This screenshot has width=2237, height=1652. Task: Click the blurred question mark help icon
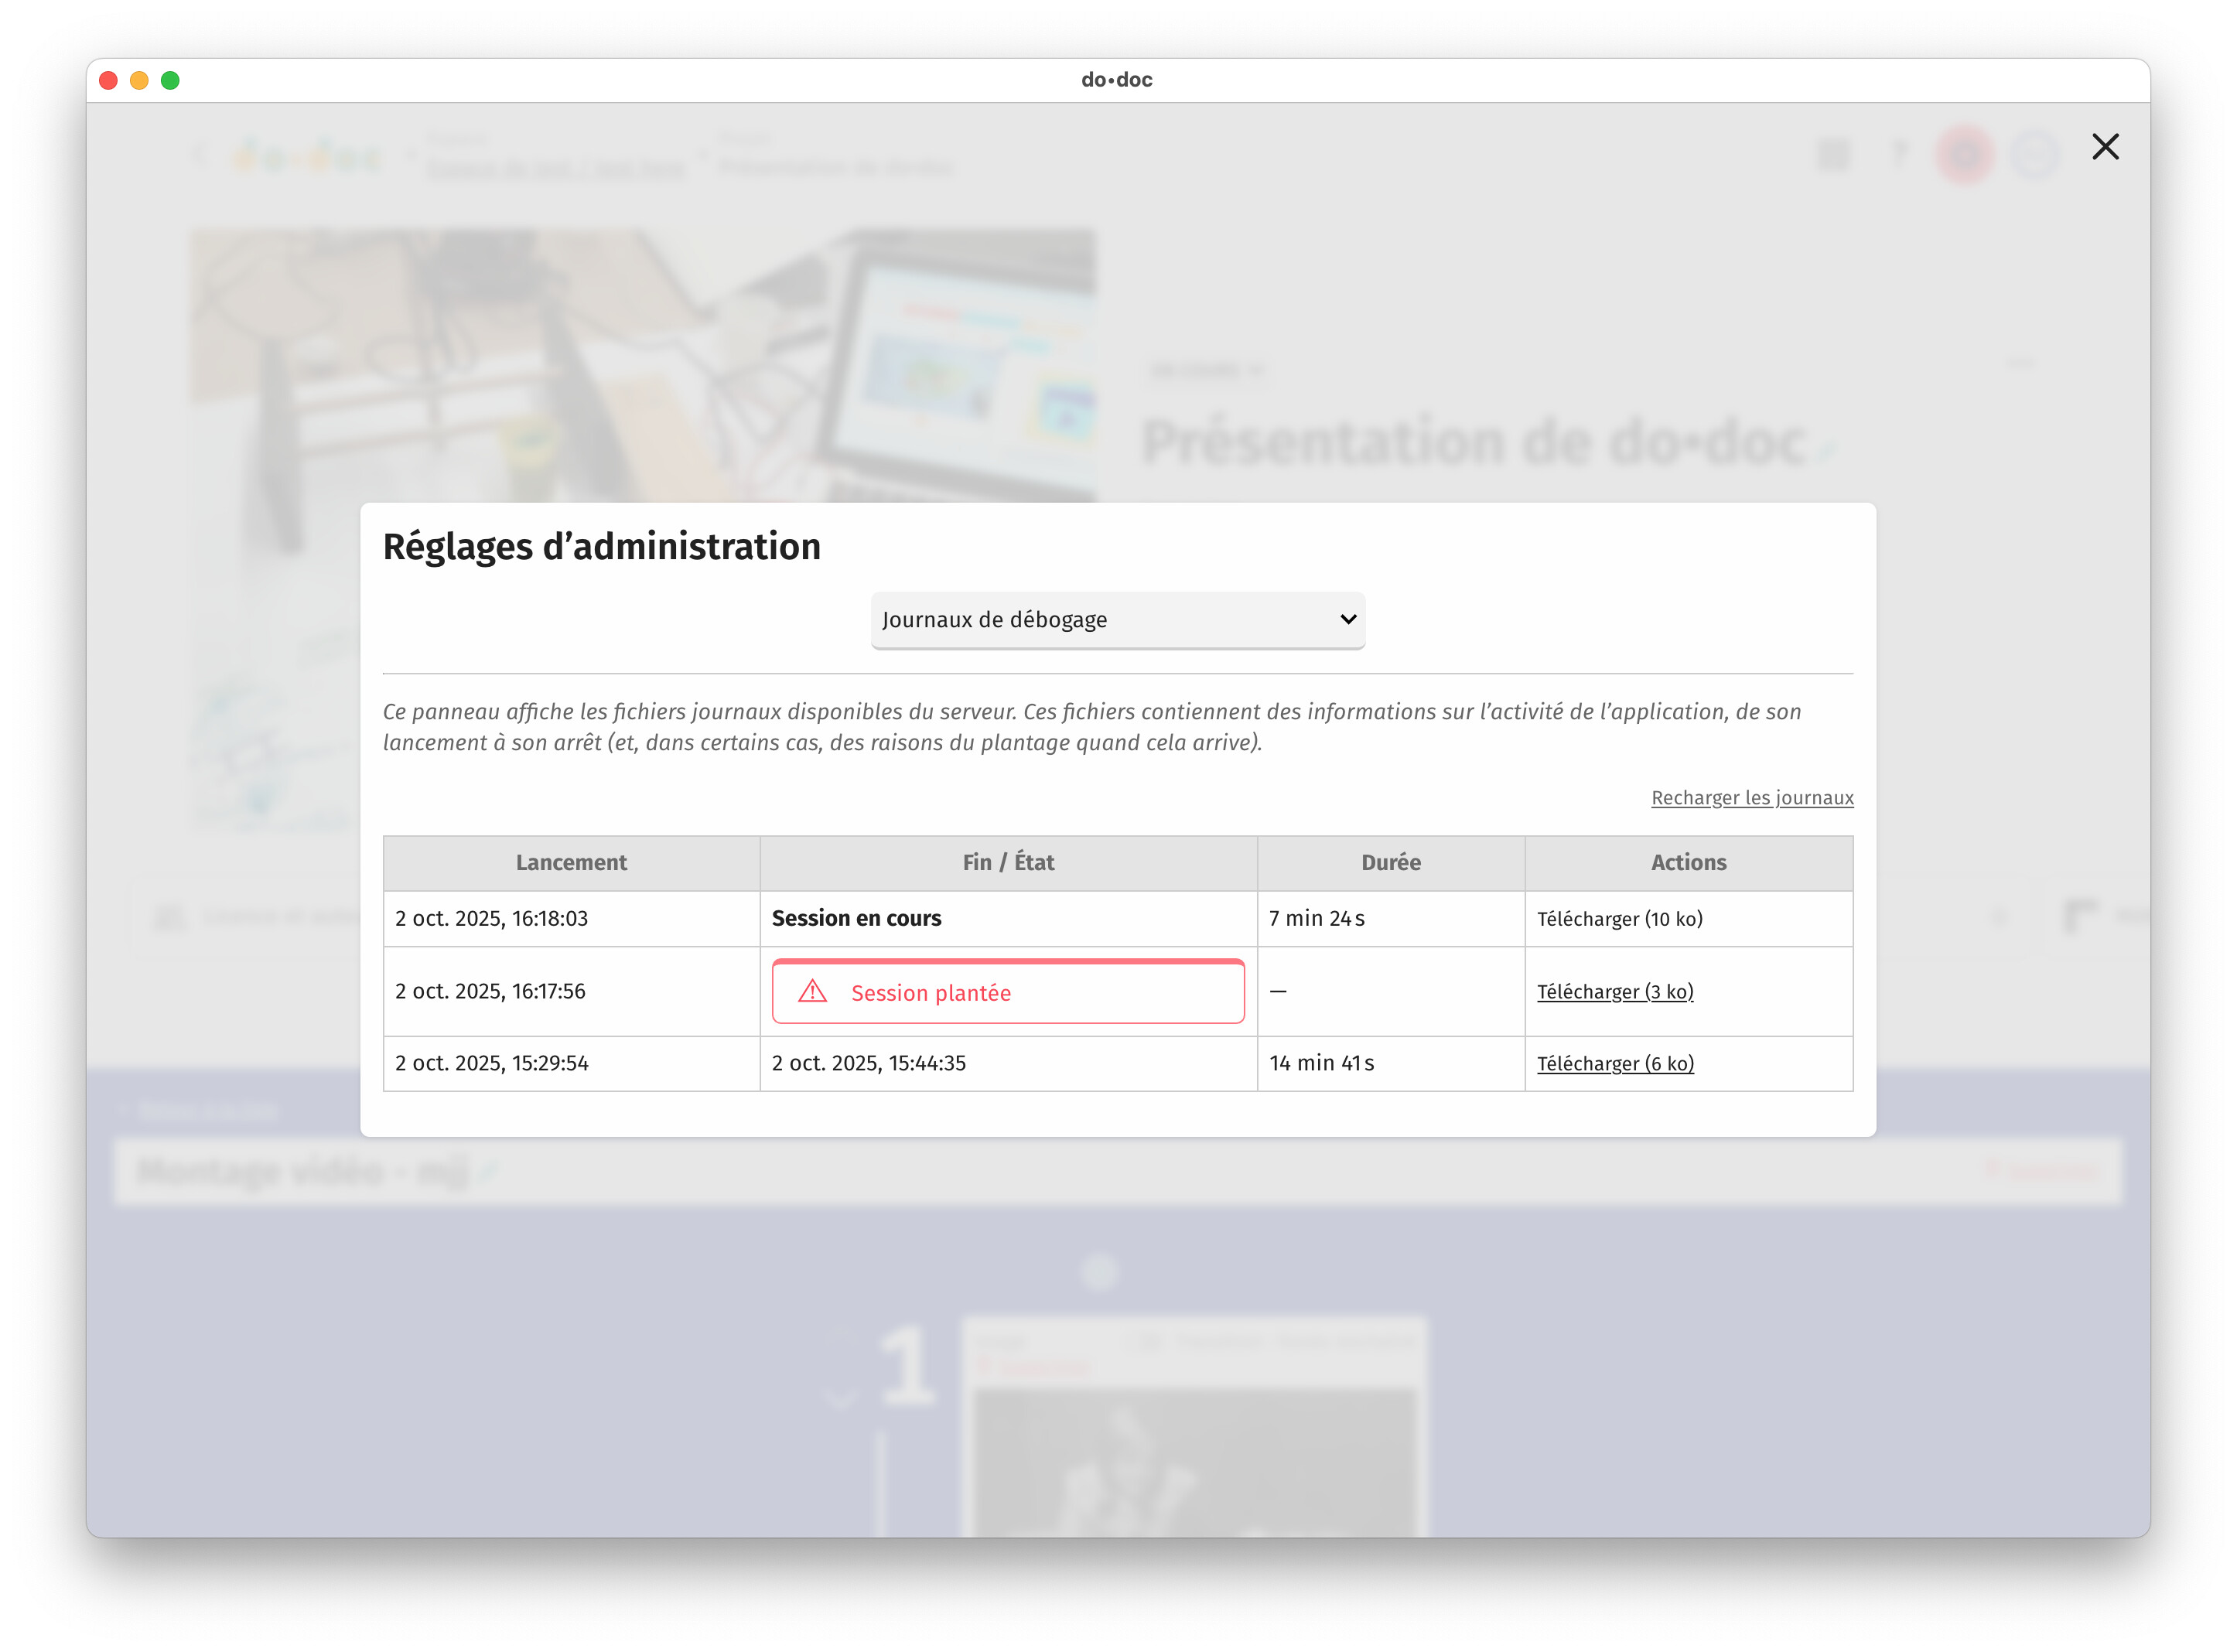(1898, 153)
